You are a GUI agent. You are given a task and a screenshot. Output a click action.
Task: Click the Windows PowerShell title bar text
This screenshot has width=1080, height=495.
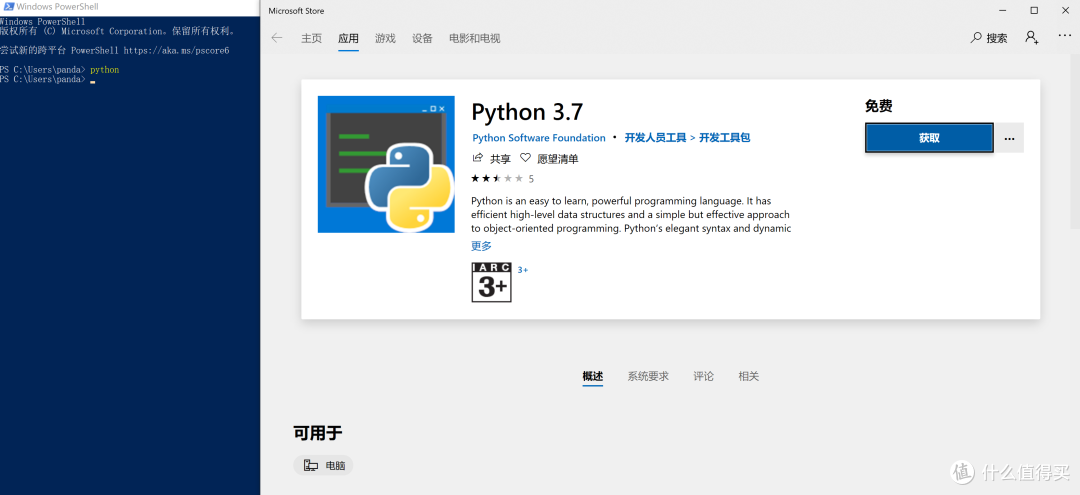click(56, 6)
